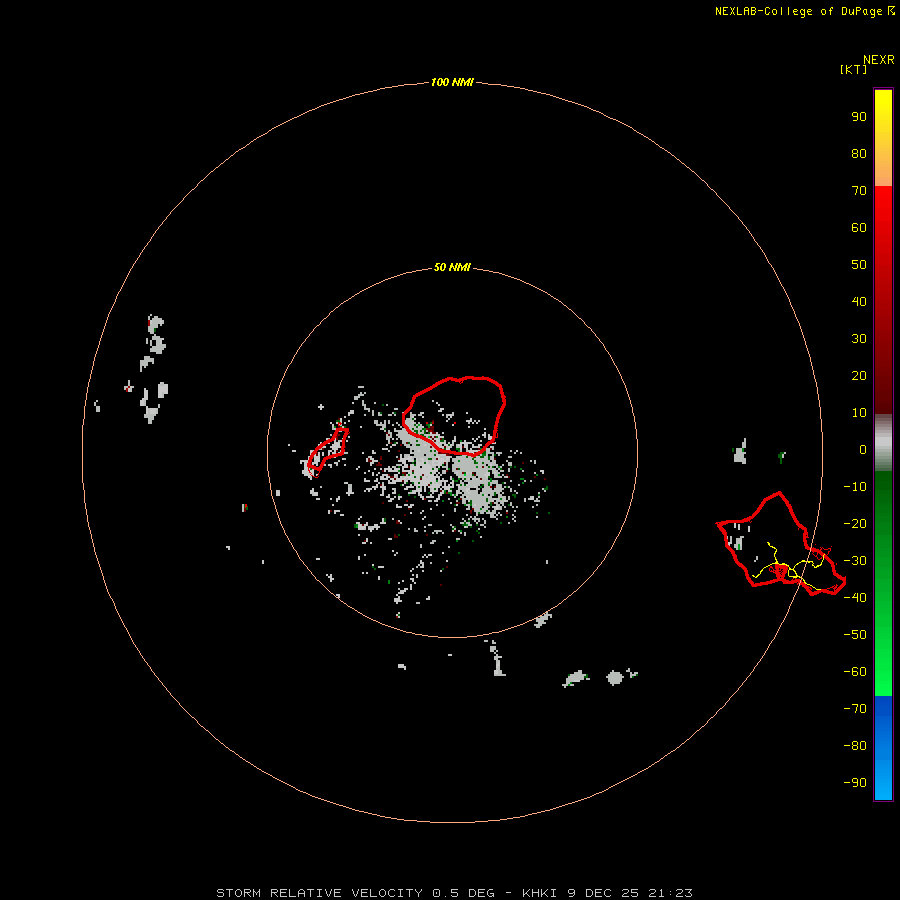This screenshot has height=900, width=900.
Task: Click the positive 50 velocity scale label
Action: click(859, 265)
